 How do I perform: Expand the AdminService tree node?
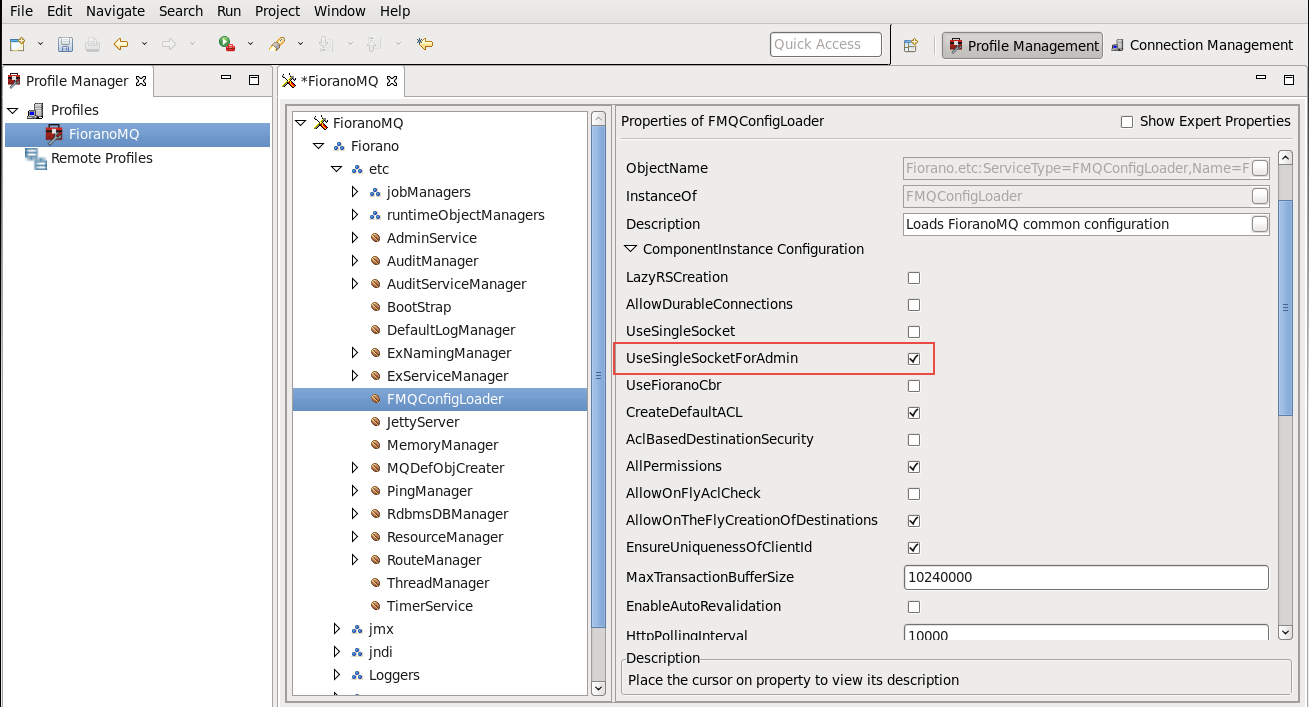tap(355, 238)
